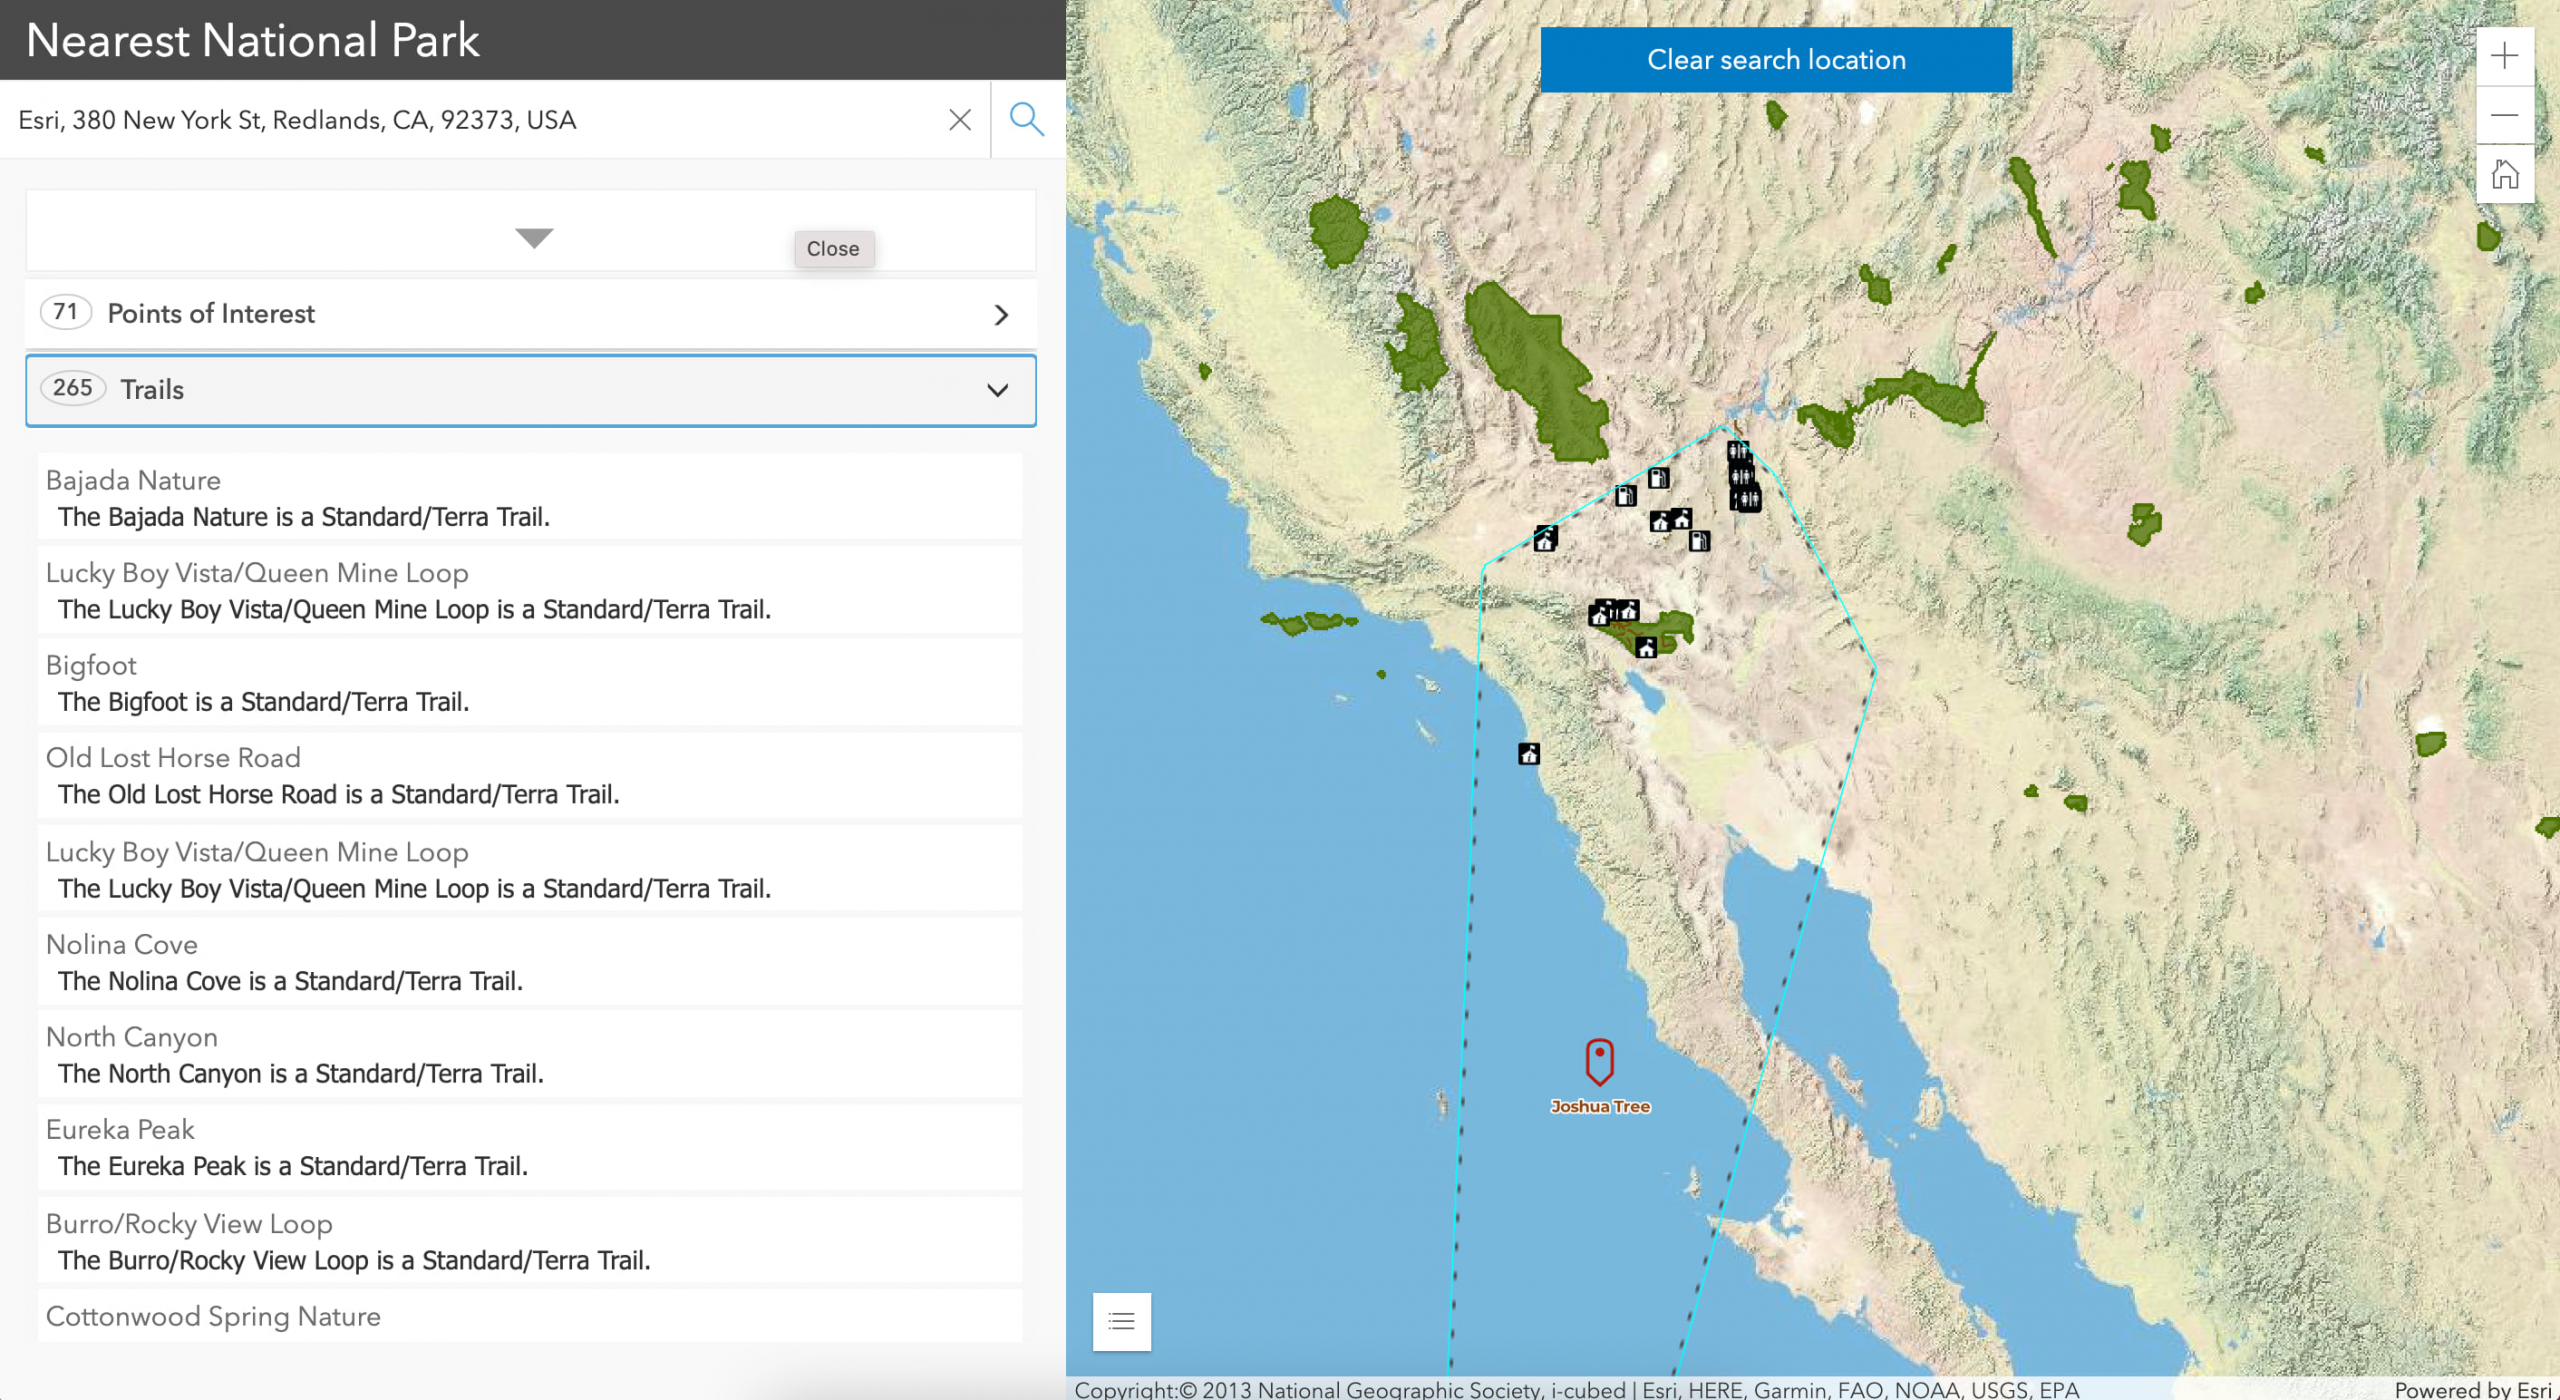Click the fuel station icon on map
Image resolution: width=2560 pixels, height=1400 pixels.
click(1658, 478)
